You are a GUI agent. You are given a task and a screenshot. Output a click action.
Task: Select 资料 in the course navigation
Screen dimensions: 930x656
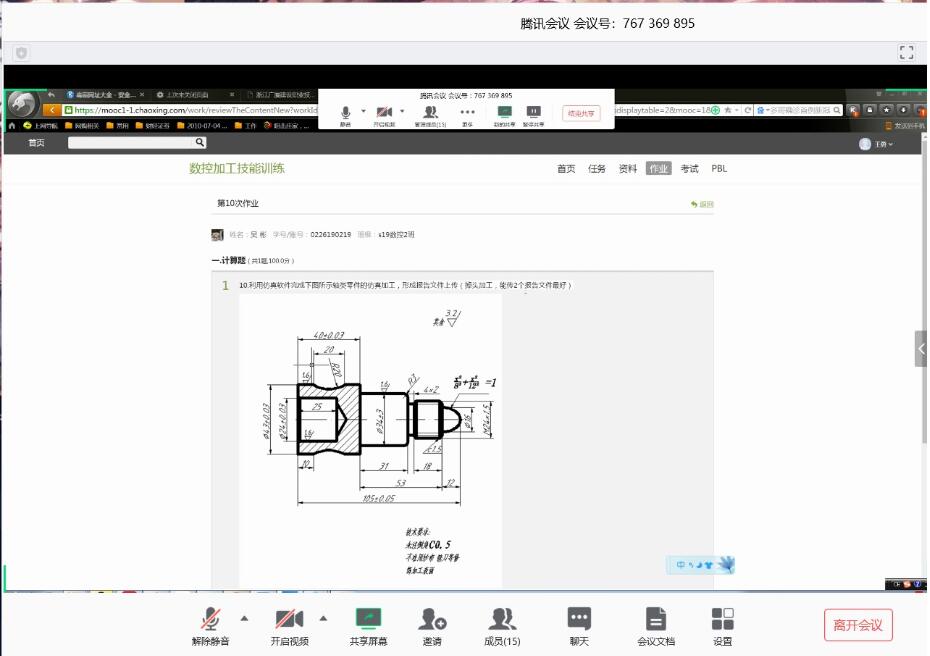[628, 168]
